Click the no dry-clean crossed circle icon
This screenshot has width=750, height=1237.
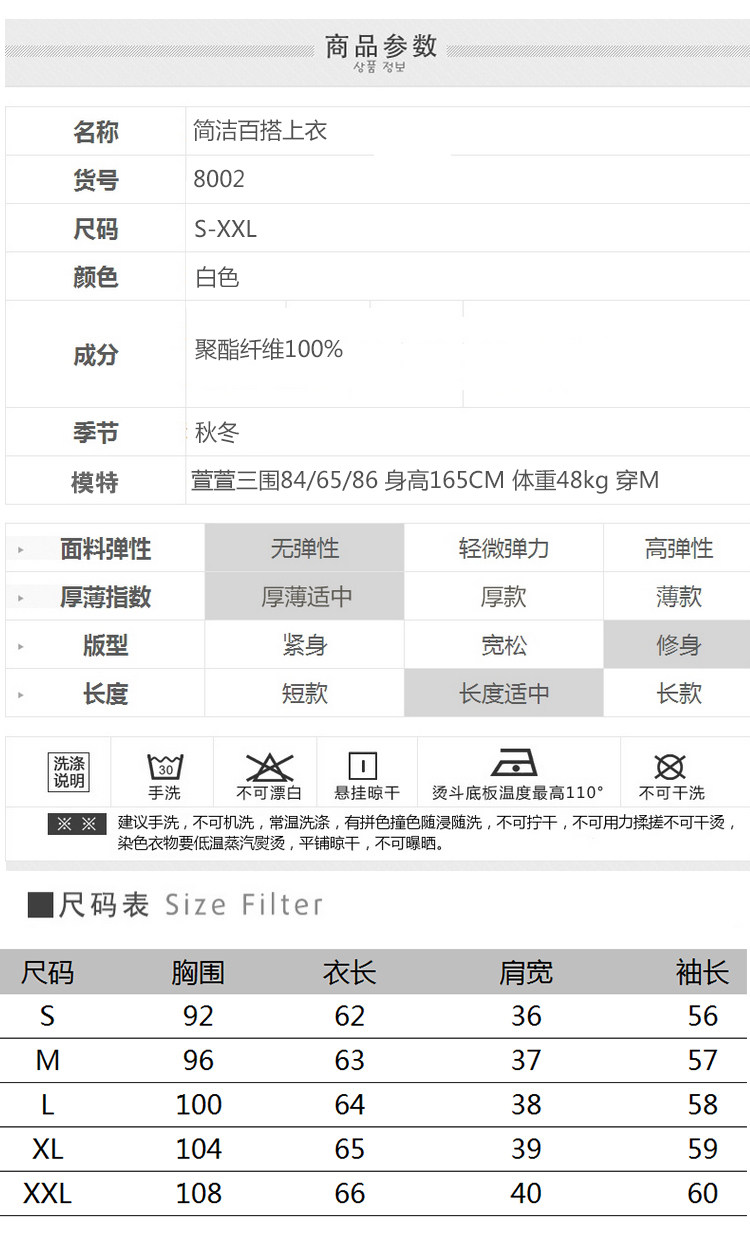670,767
